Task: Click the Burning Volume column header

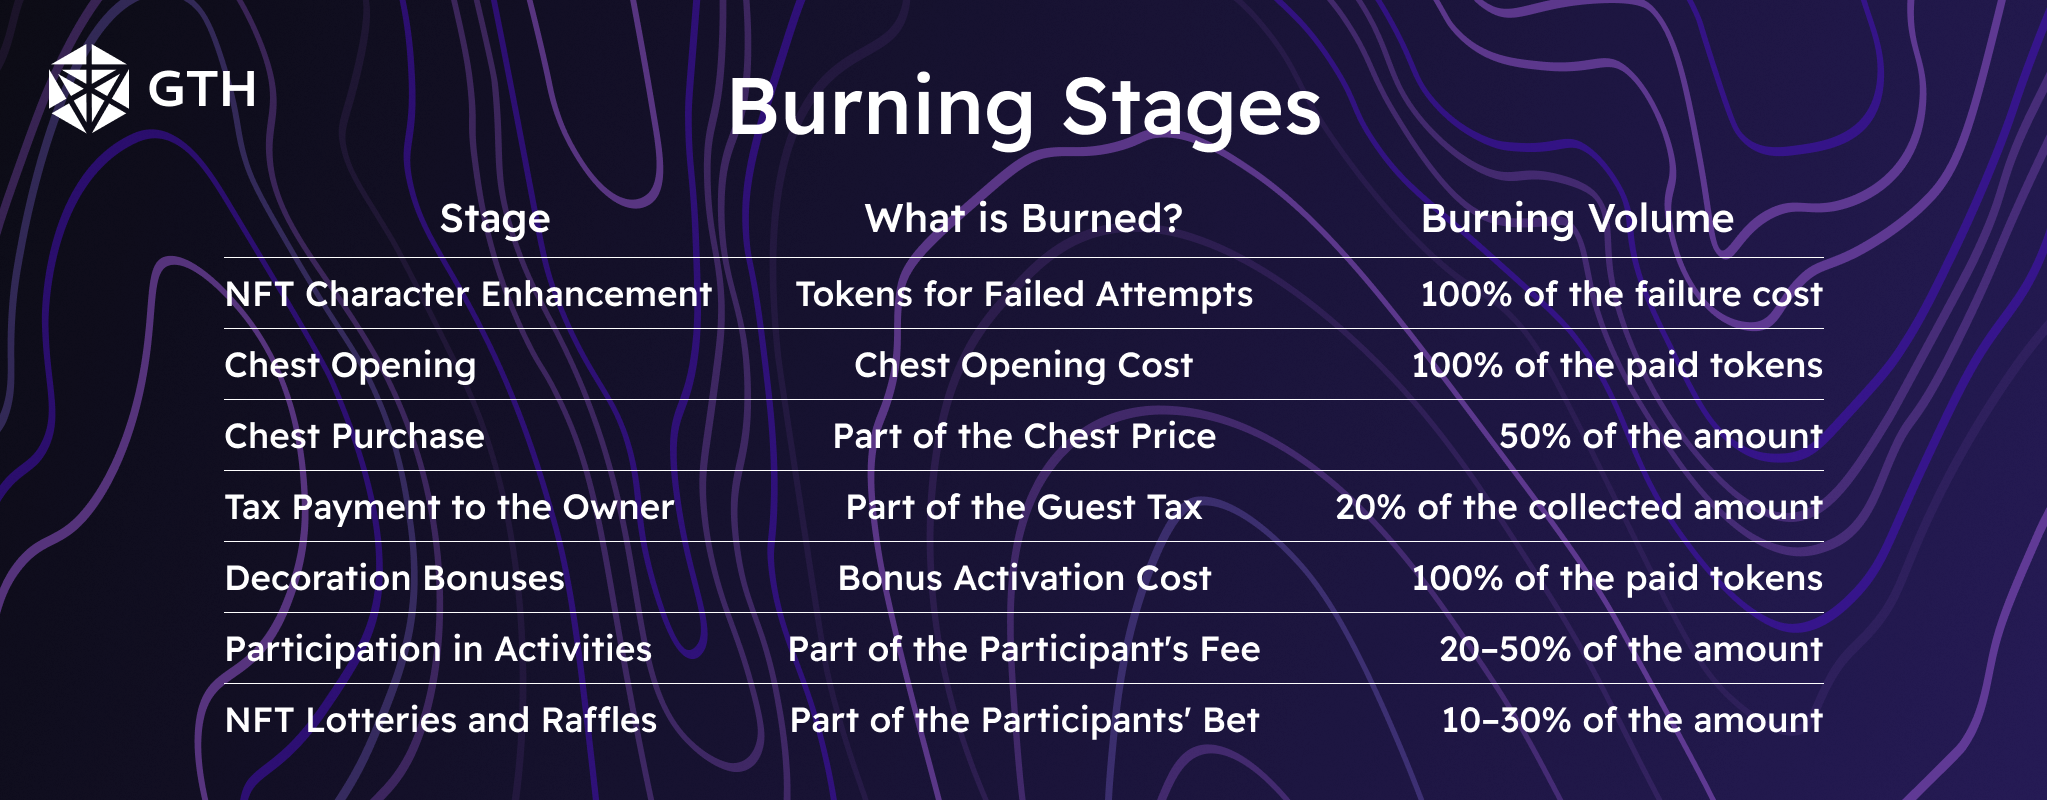Action: (1577, 219)
